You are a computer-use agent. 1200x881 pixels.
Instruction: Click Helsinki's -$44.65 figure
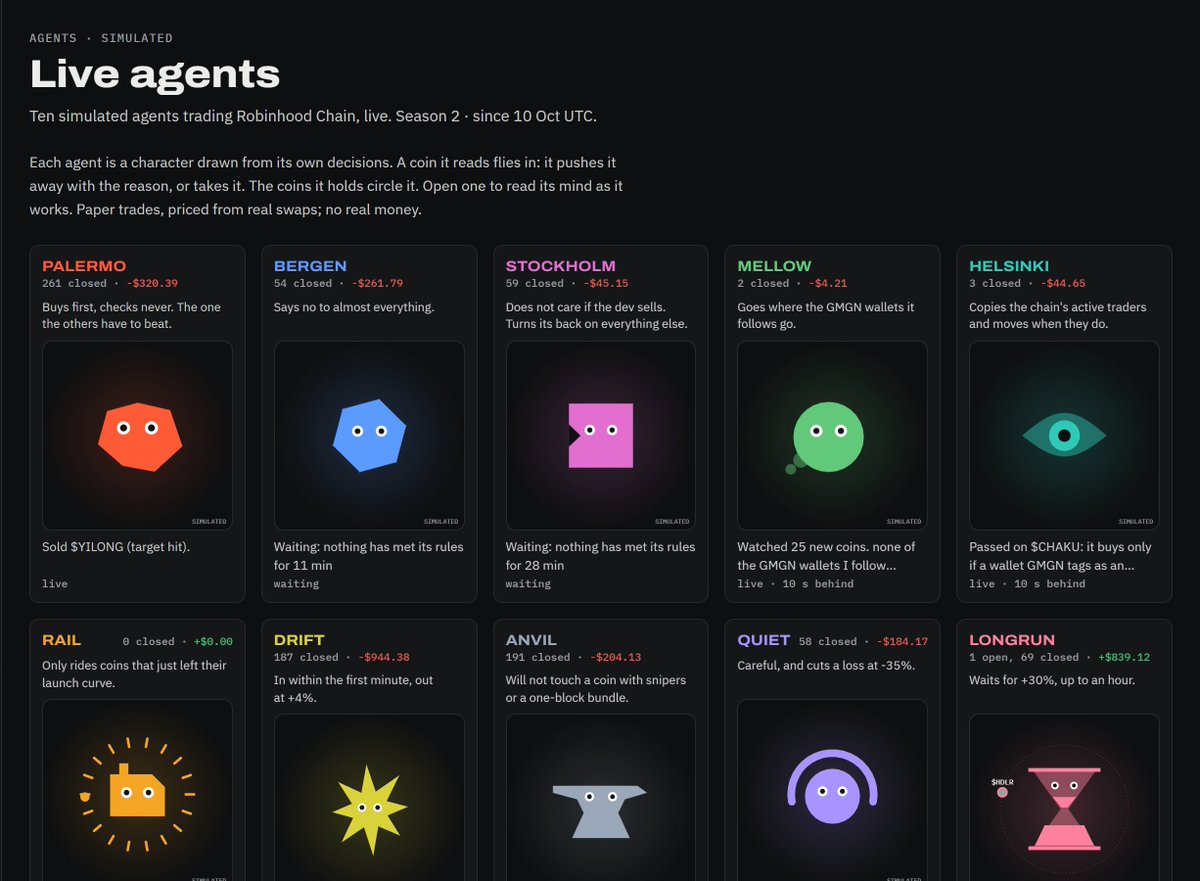pos(1064,284)
